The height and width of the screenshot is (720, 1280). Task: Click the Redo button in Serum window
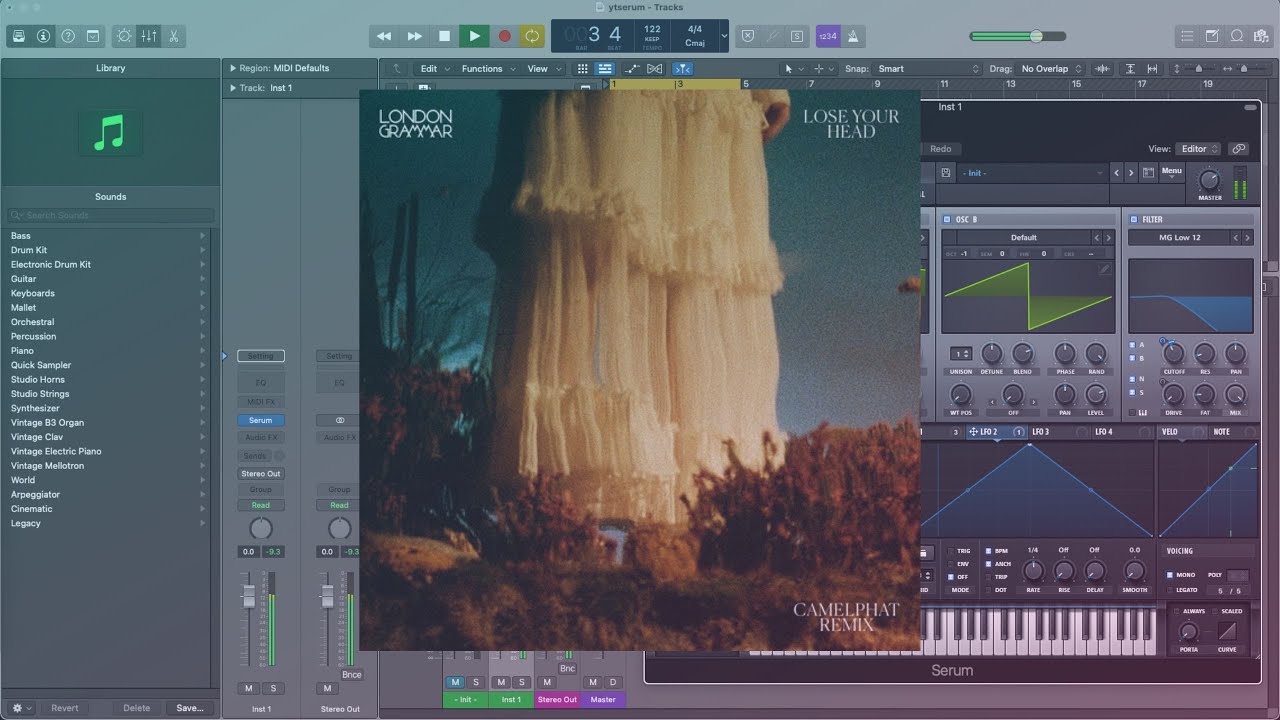point(941,149)
